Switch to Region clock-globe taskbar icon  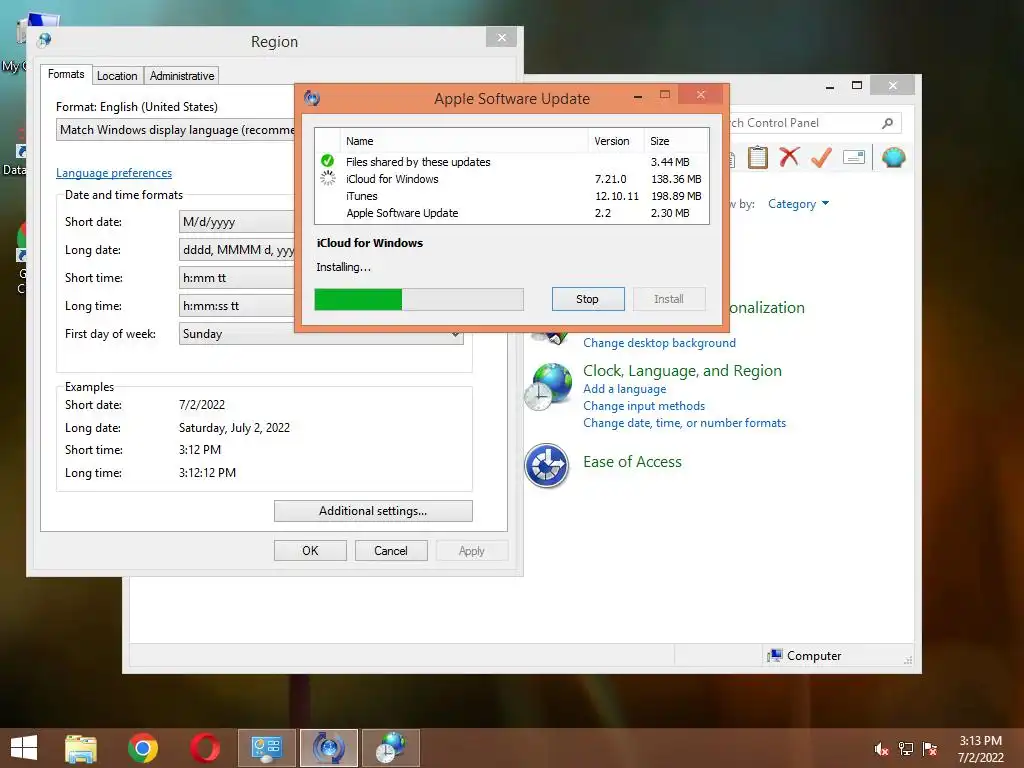391,748
